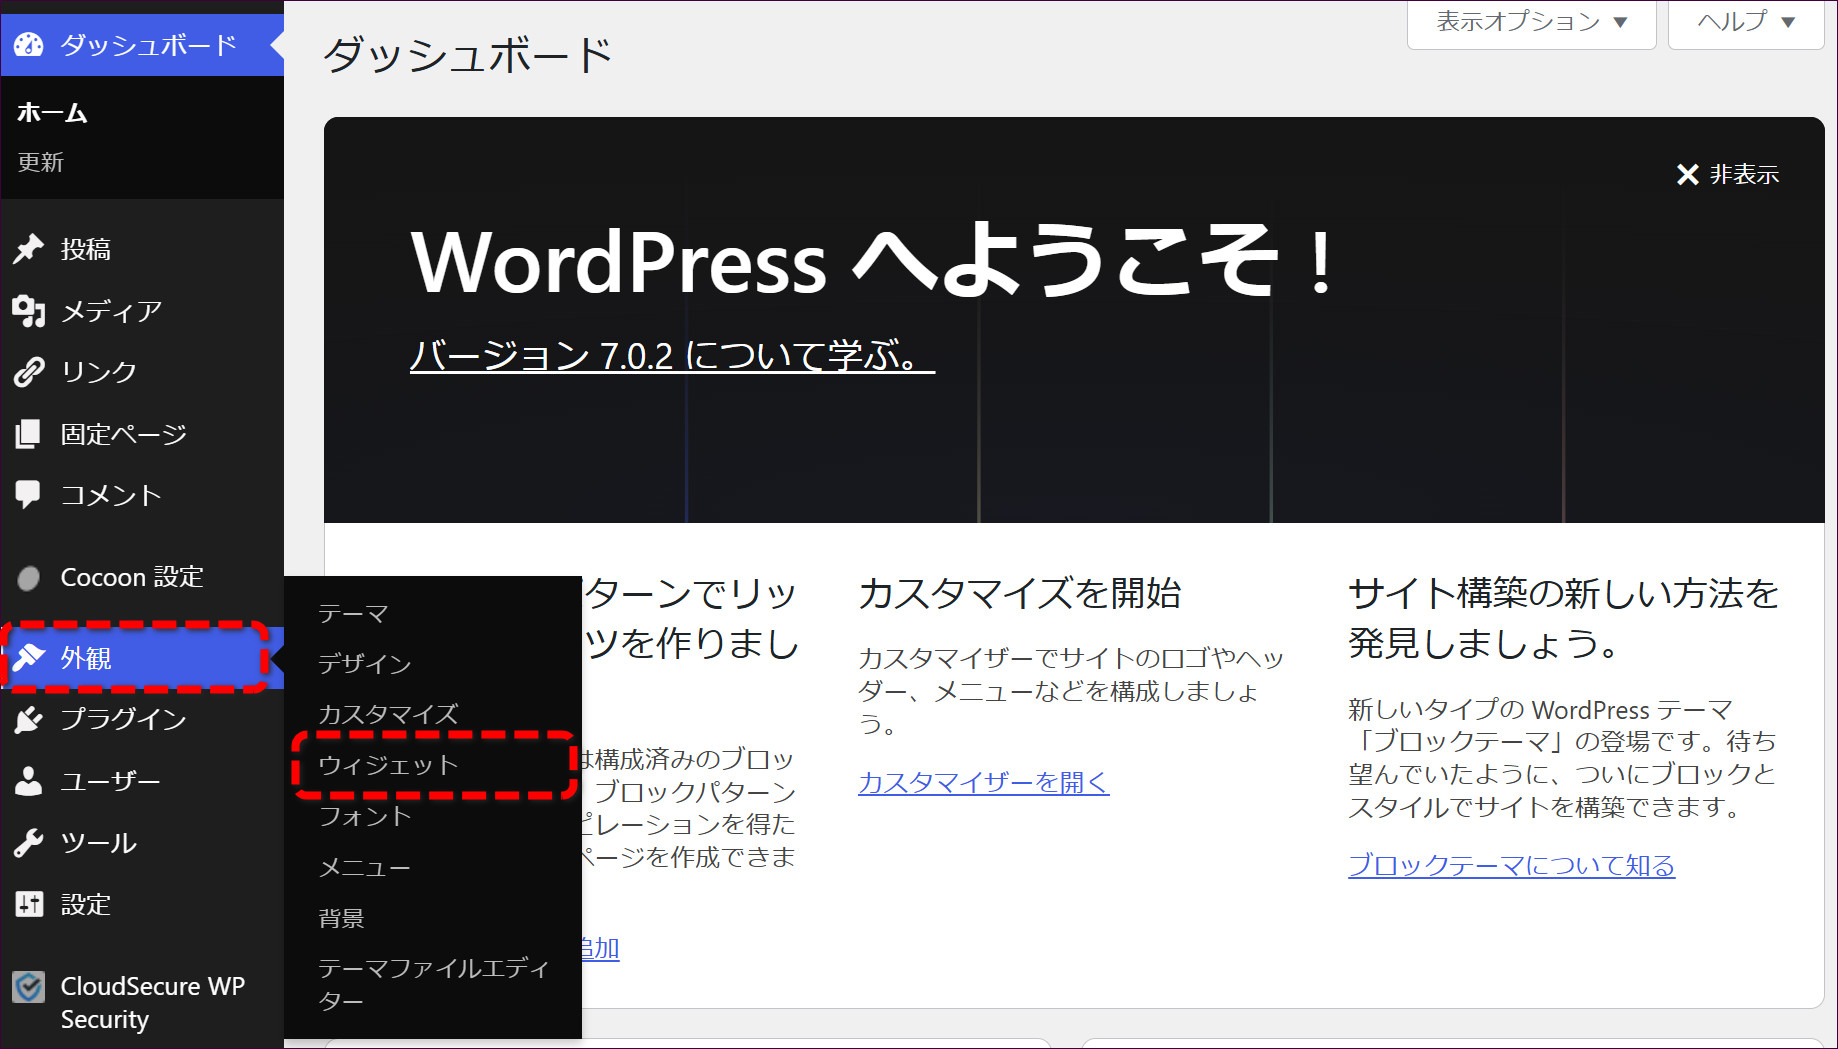Expand the ヘルプ dropdown tab

pyautogui.click(x=1746, y=22)
